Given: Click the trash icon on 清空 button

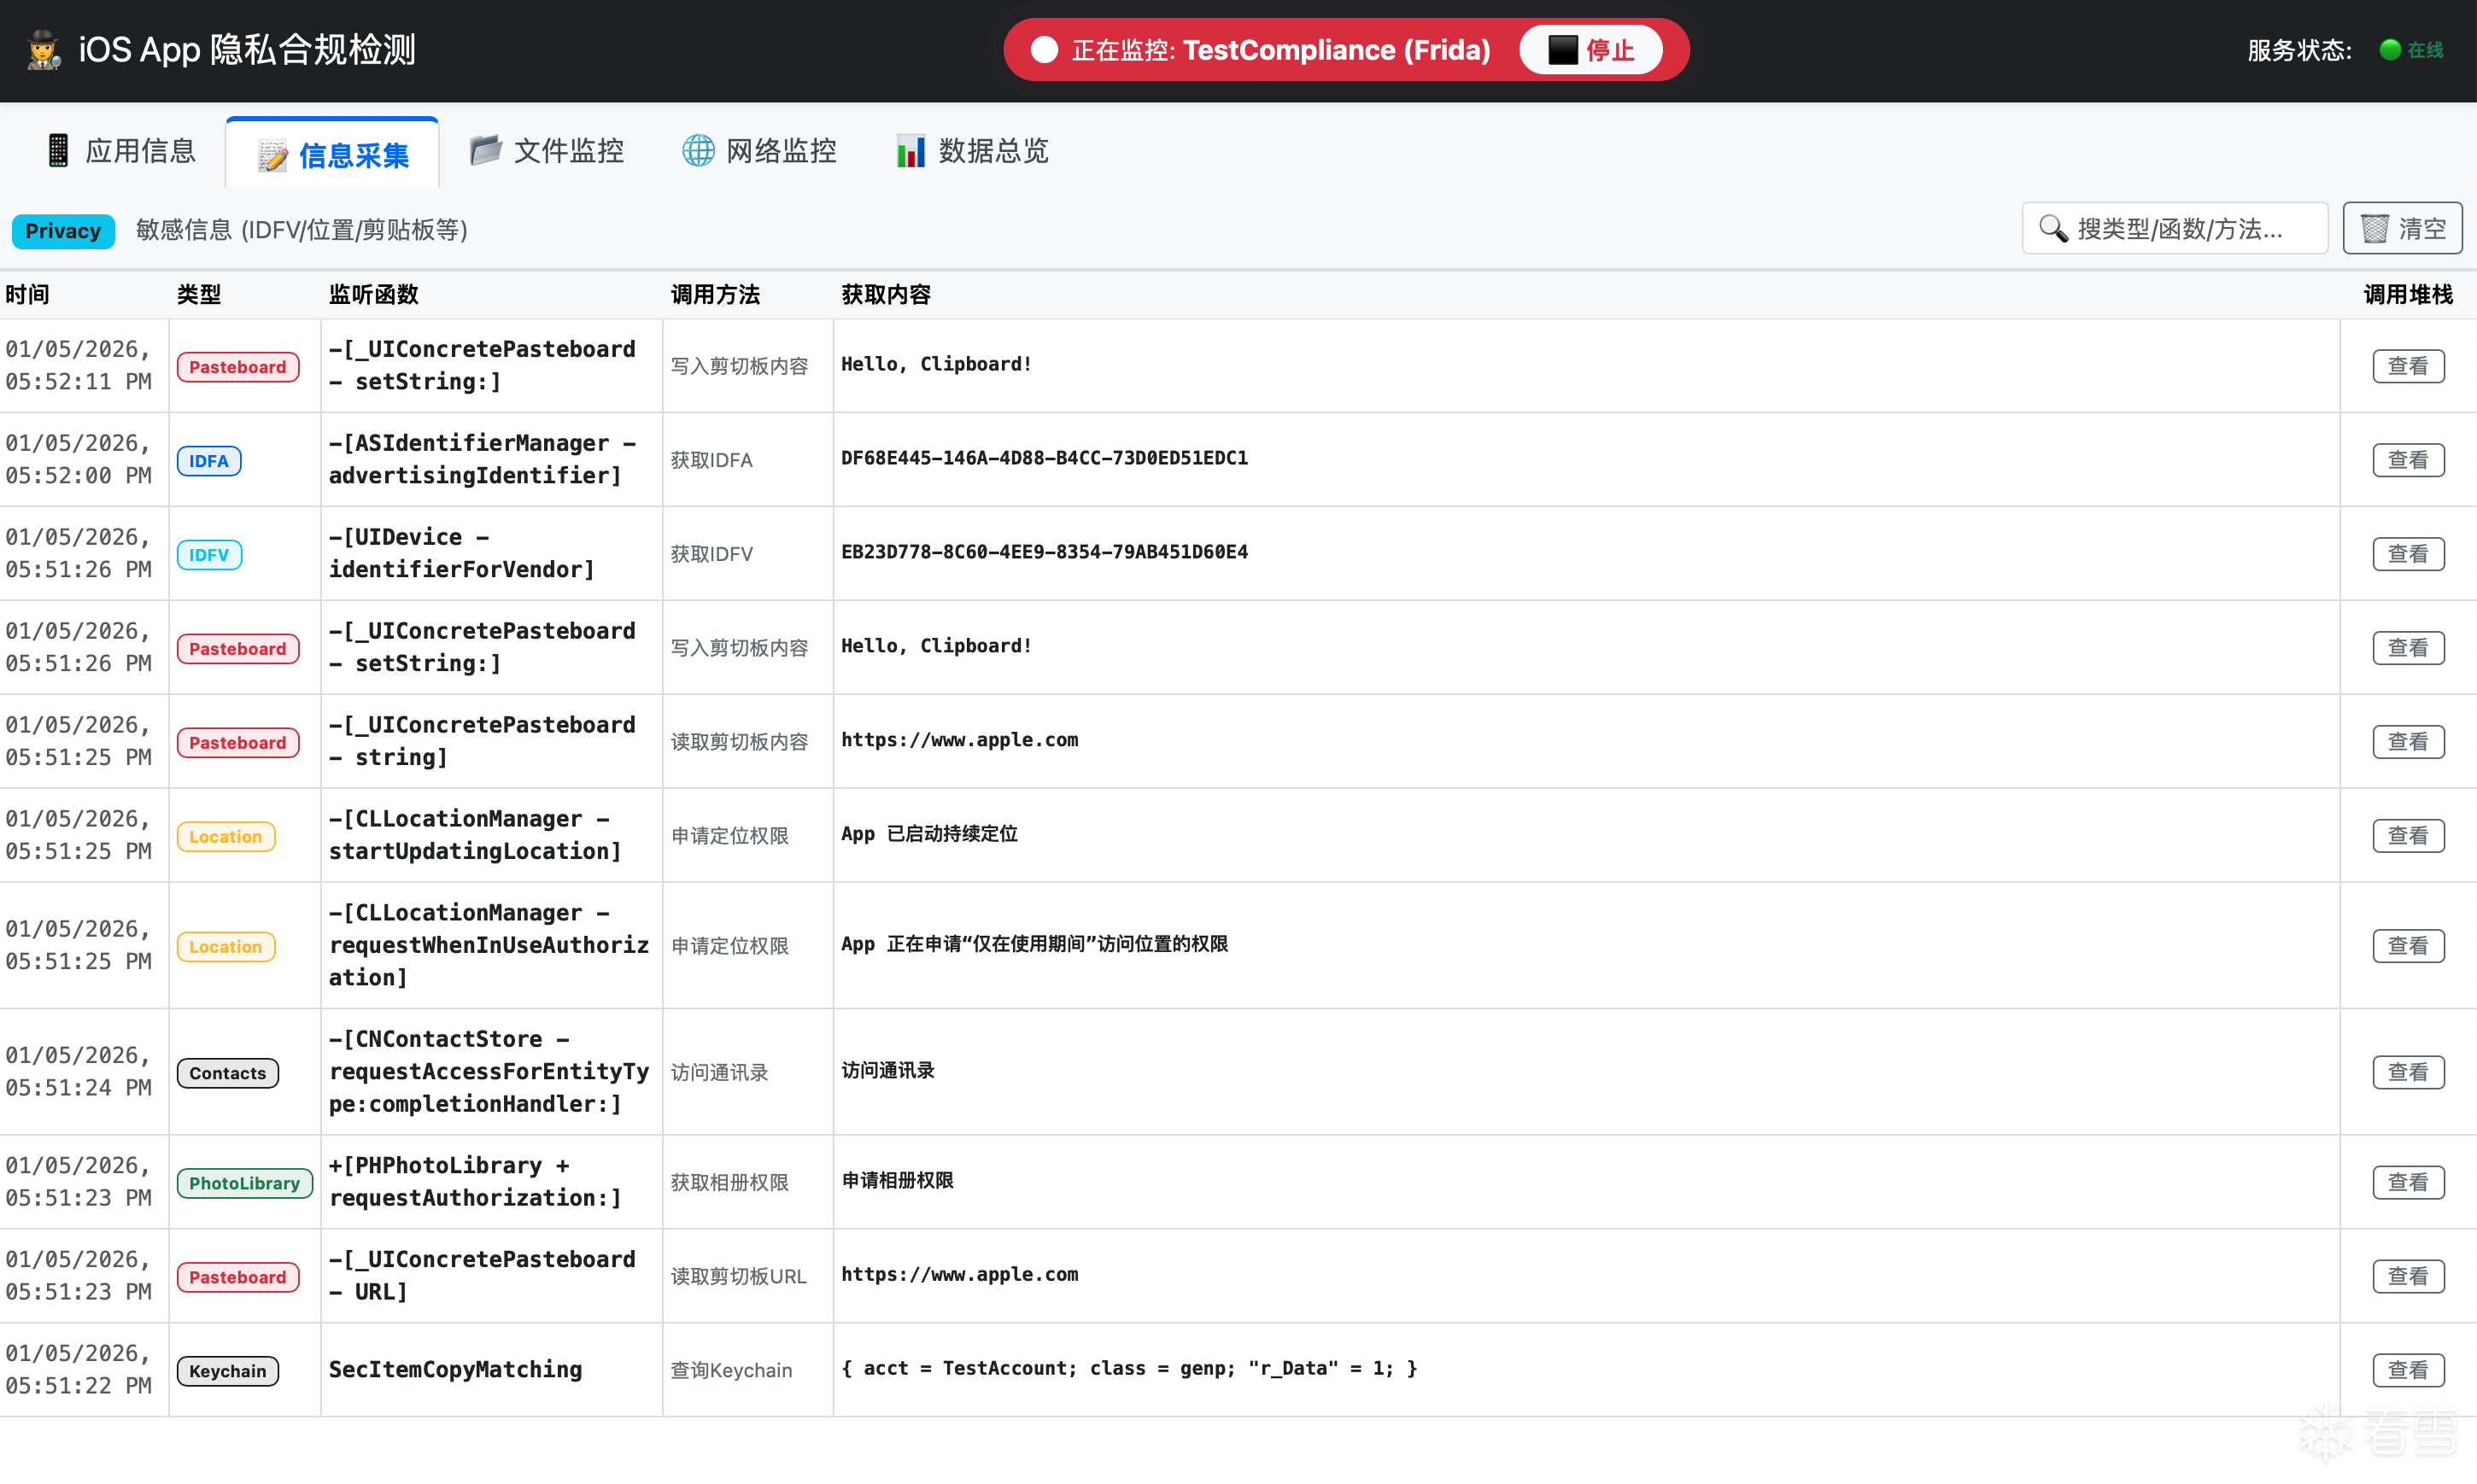Looking at the screenshot, I should click(x=2375, y=229).
